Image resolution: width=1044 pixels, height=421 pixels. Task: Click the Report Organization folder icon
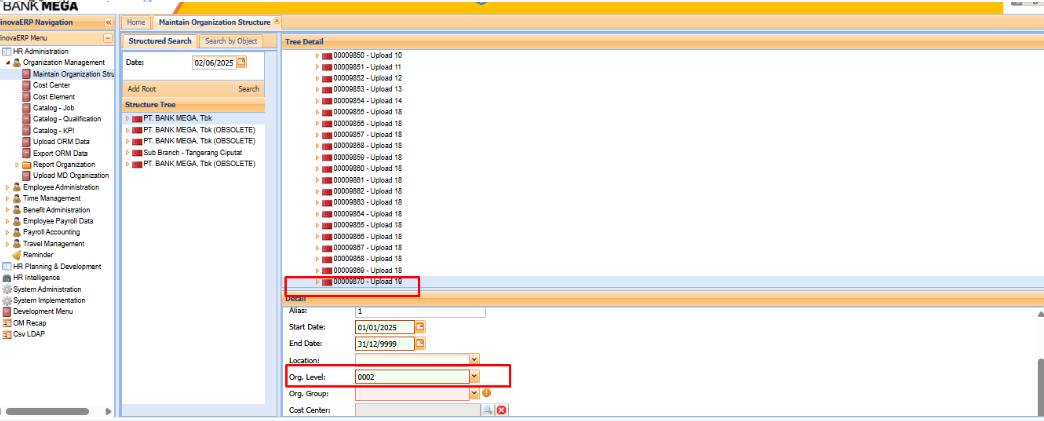(x=27, y=165)
